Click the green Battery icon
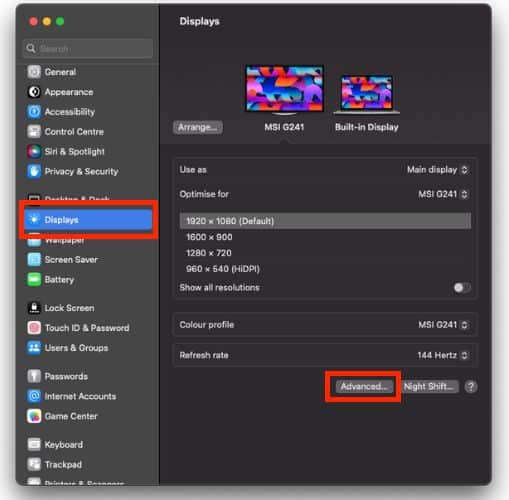 tap(34, 279)
